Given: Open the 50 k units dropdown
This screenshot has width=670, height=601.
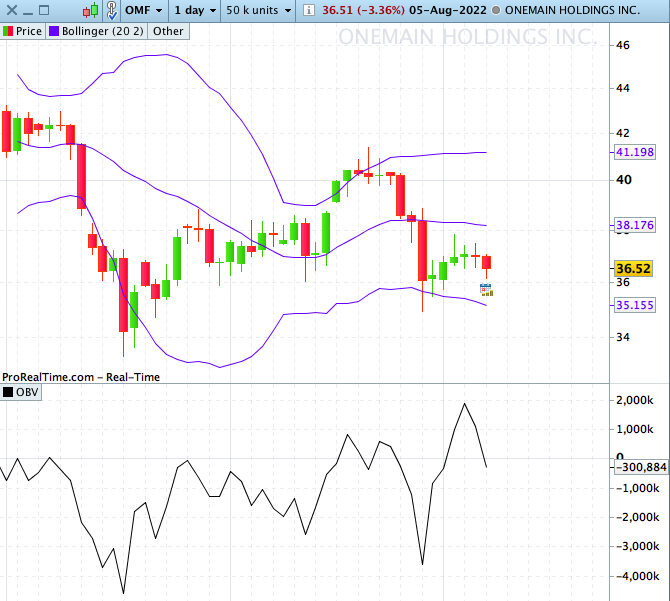Looking at the screenshot, I should (x=259, y=10).
